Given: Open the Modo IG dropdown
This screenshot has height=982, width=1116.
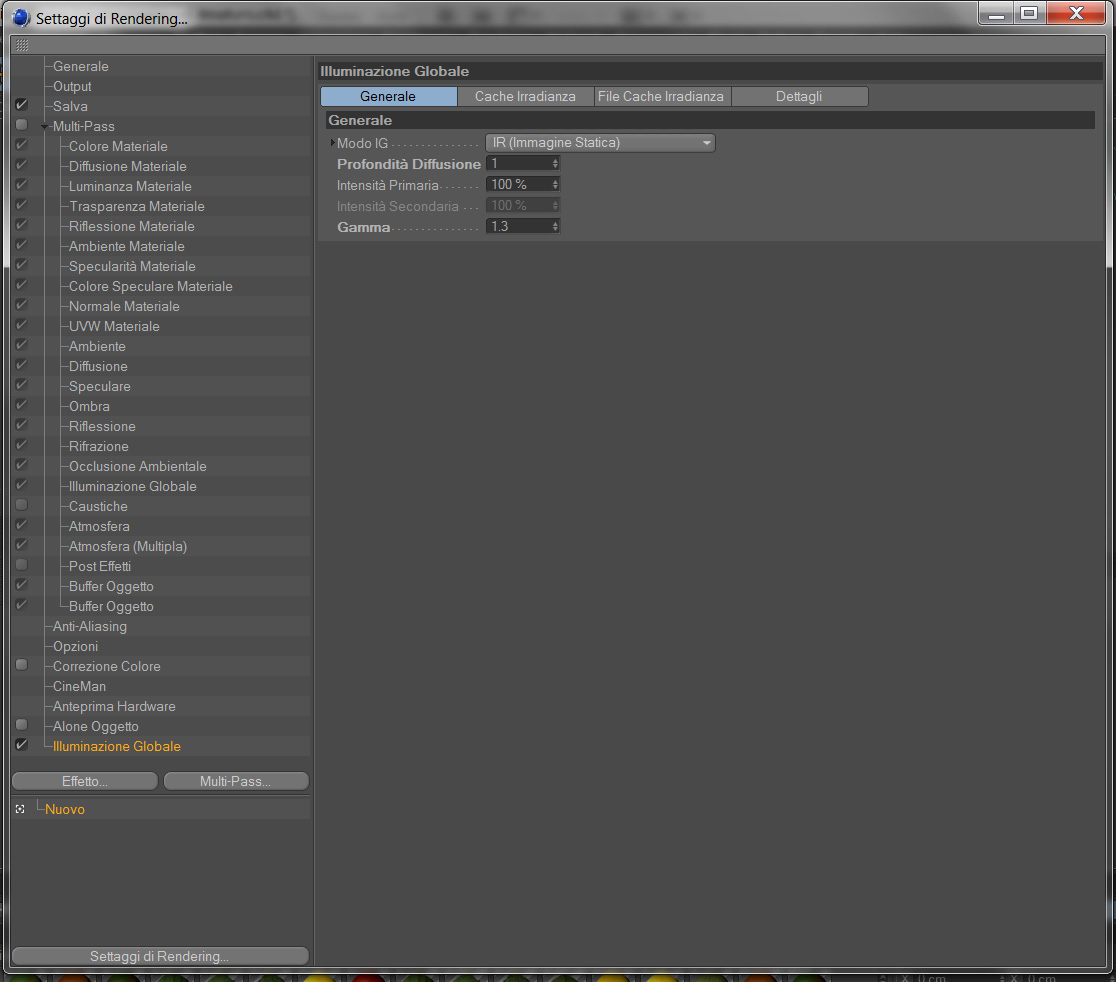Looking at the screenshot, I should tap(600, 143).
